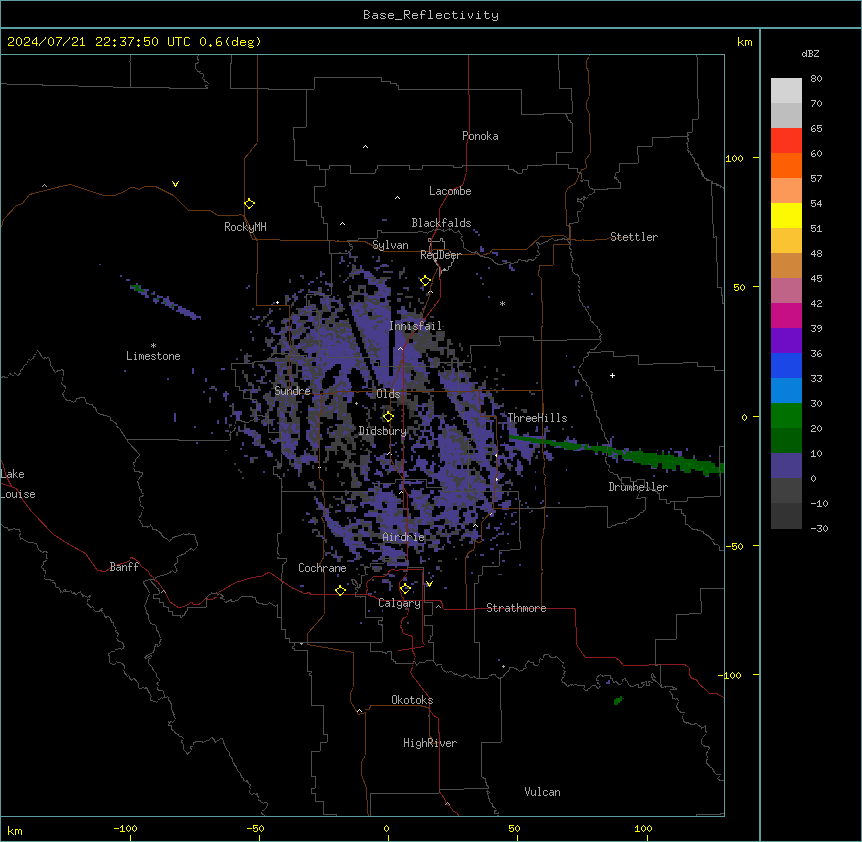862x842 pixels.
Task: Click the Innisfail town label
Action: click(415, 326)
